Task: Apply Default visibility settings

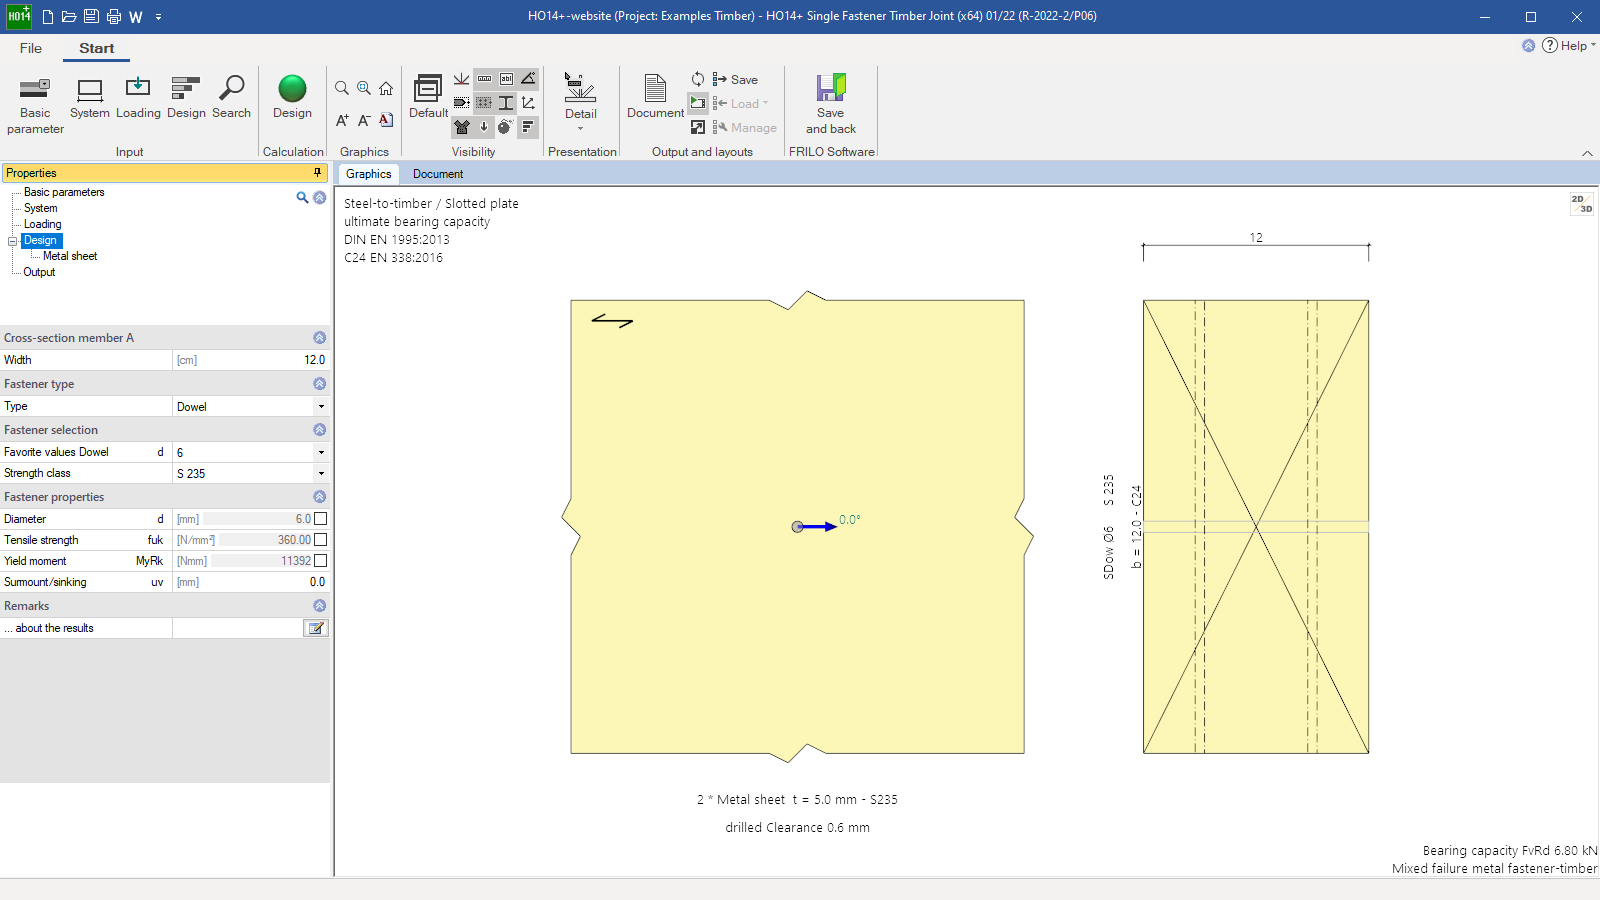Action: [428, 96]
